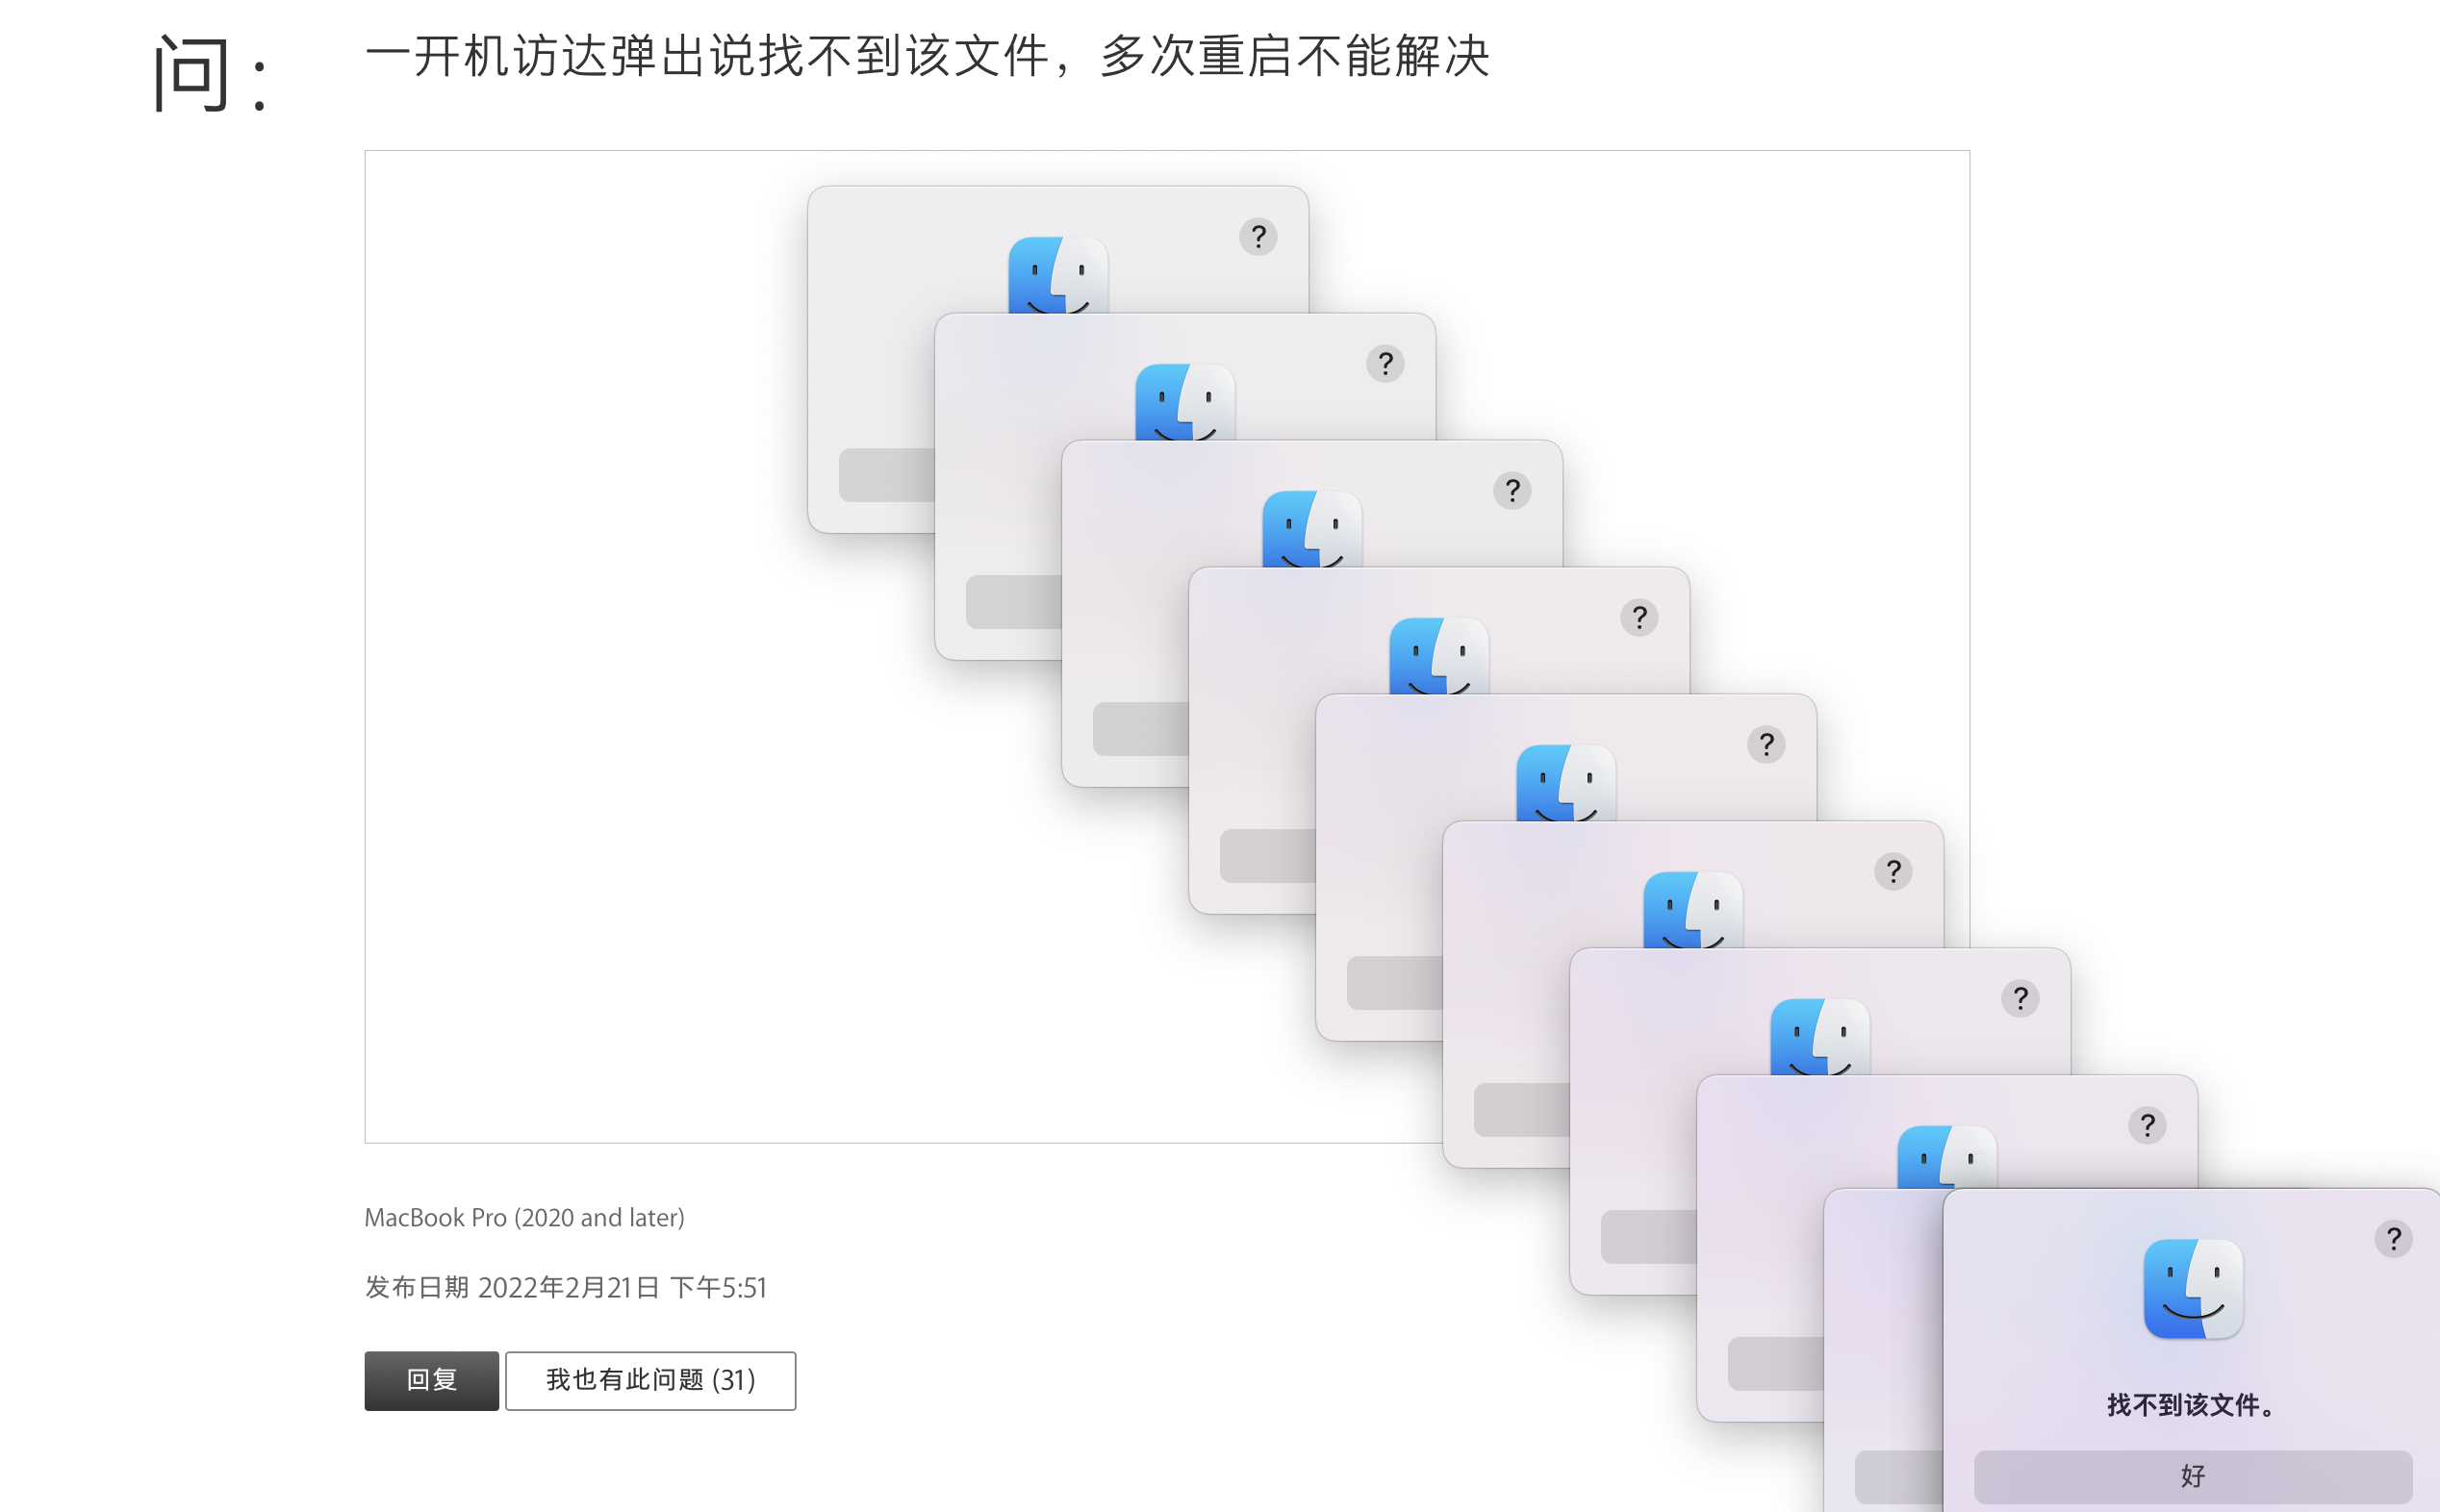Screen dimensions: 2440x1512
Task: Click help icon on sixth dialog from back
Action: click(x=1893, y=872)
